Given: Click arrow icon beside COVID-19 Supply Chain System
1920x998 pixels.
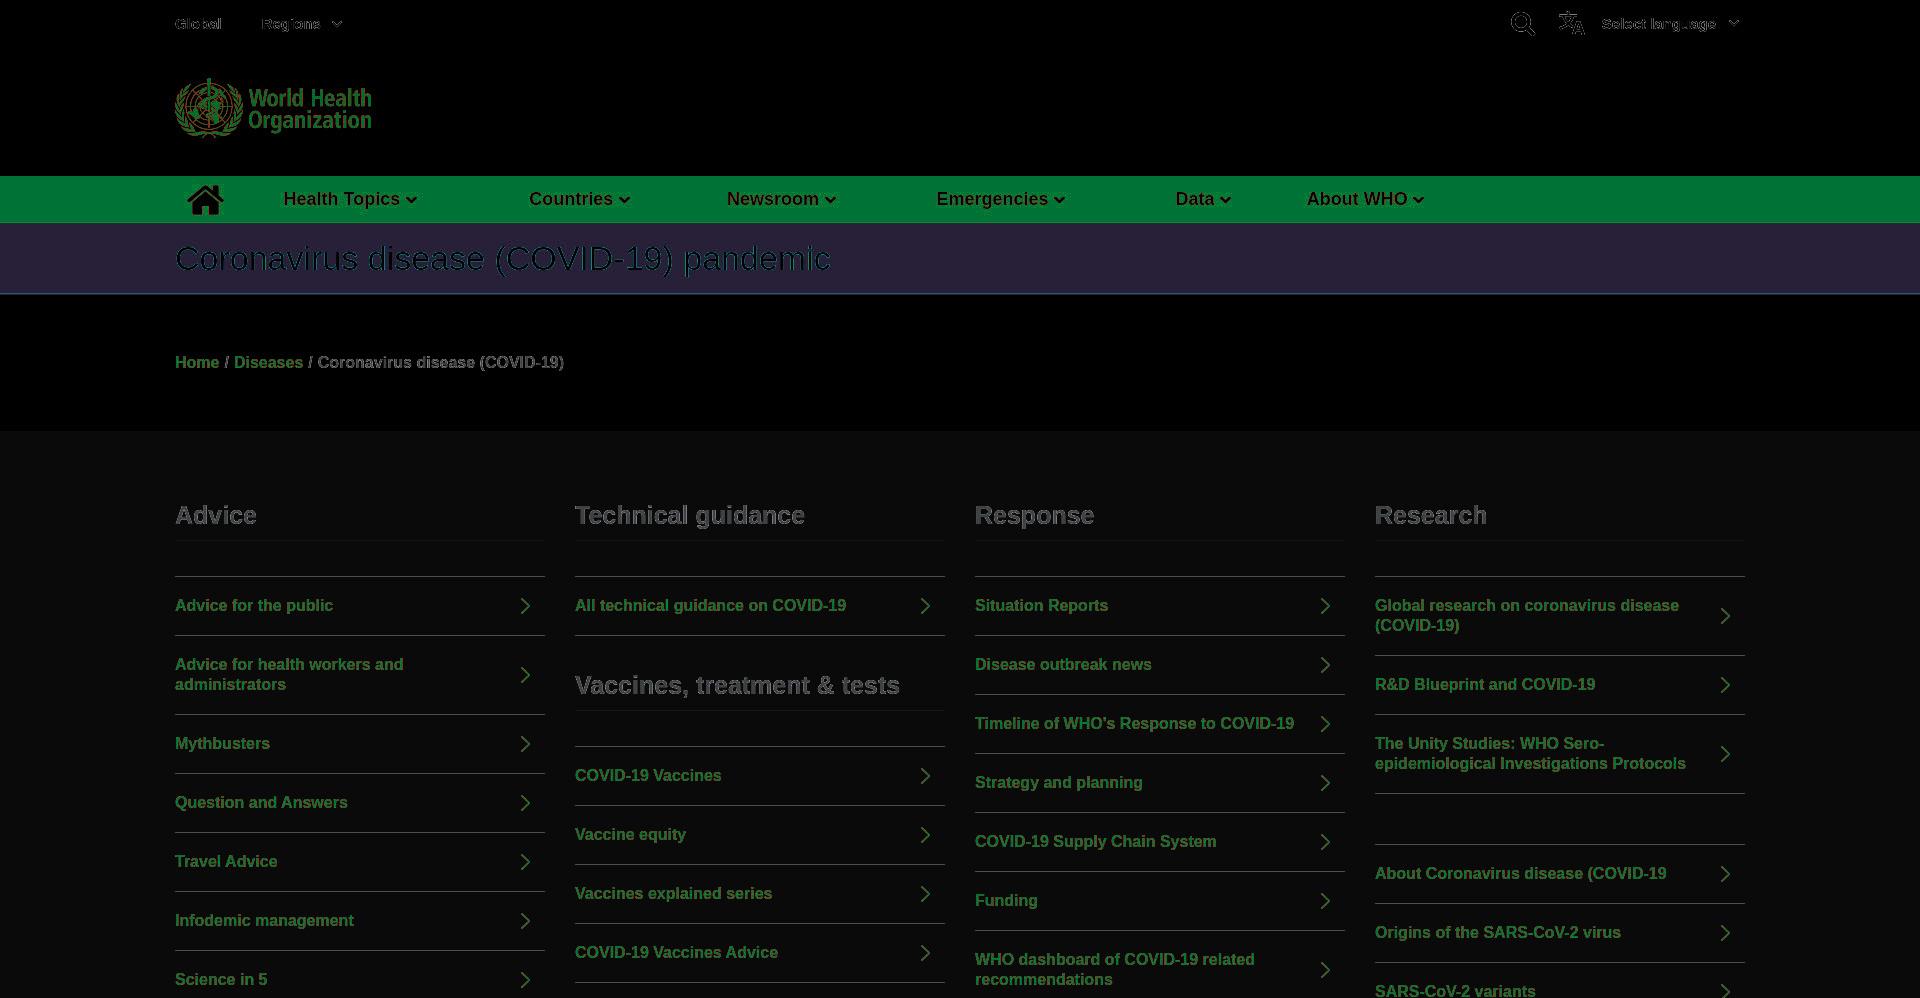Looking at the screenshot, I should [1325, 842].
